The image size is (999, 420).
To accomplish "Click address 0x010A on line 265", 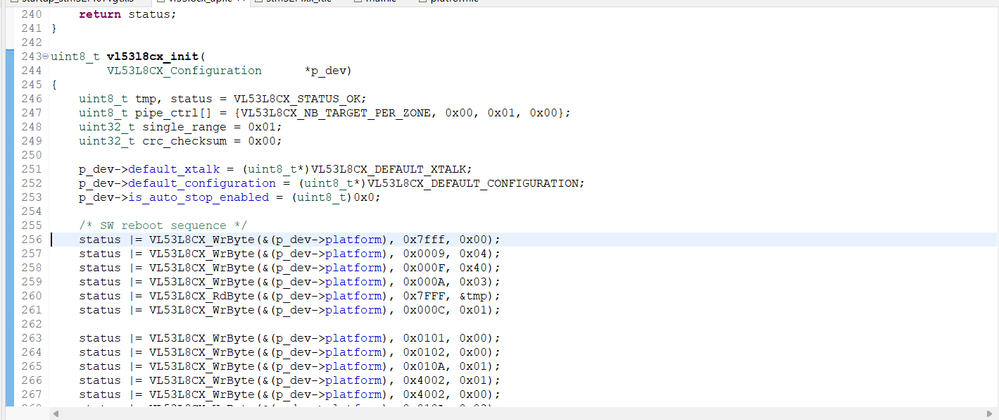I will (x=424, y=366).
